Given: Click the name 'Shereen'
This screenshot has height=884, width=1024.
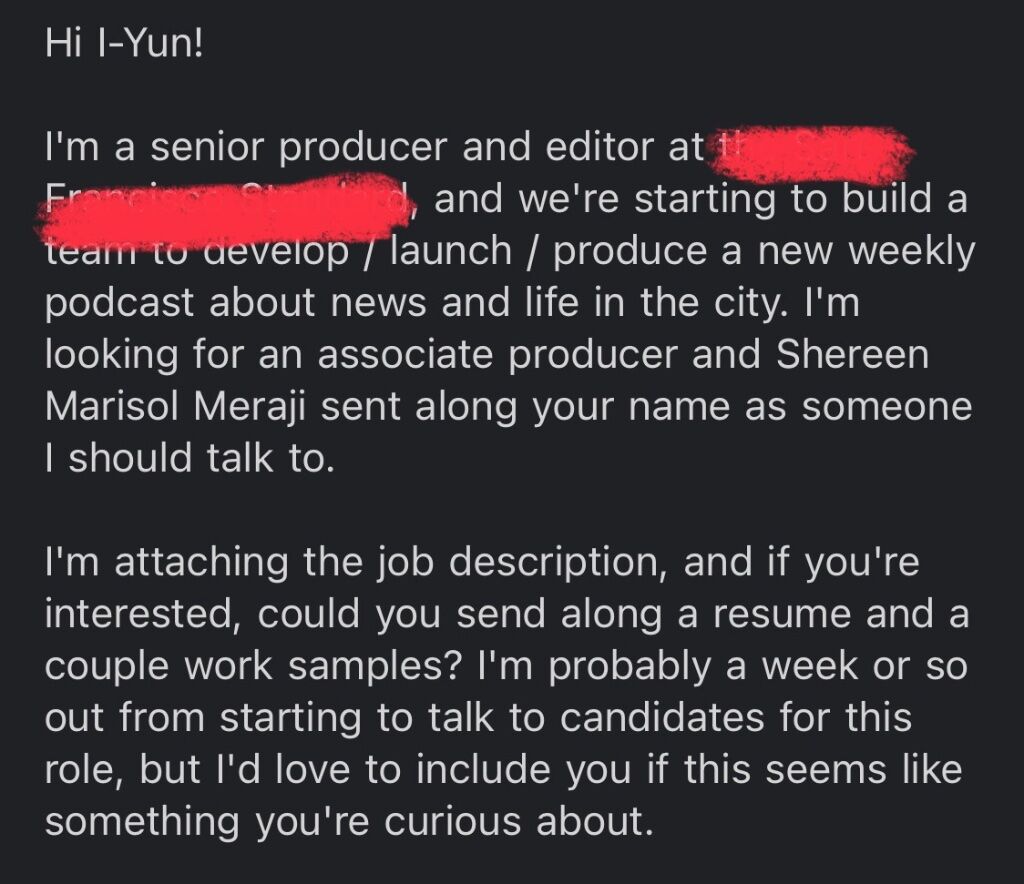Looking at the screenshot, I should coord(852,354).
